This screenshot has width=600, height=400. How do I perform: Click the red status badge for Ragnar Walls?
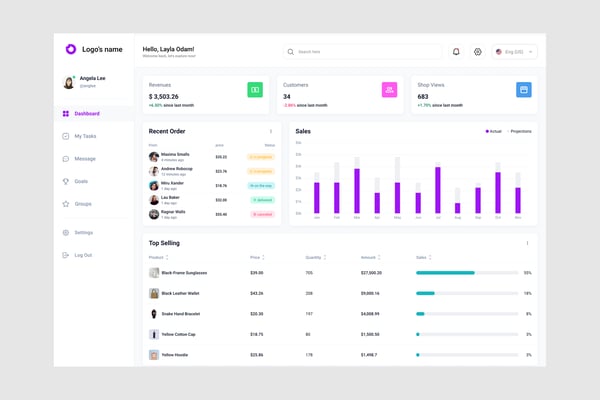pyautogui.click(x=262, y=214)
